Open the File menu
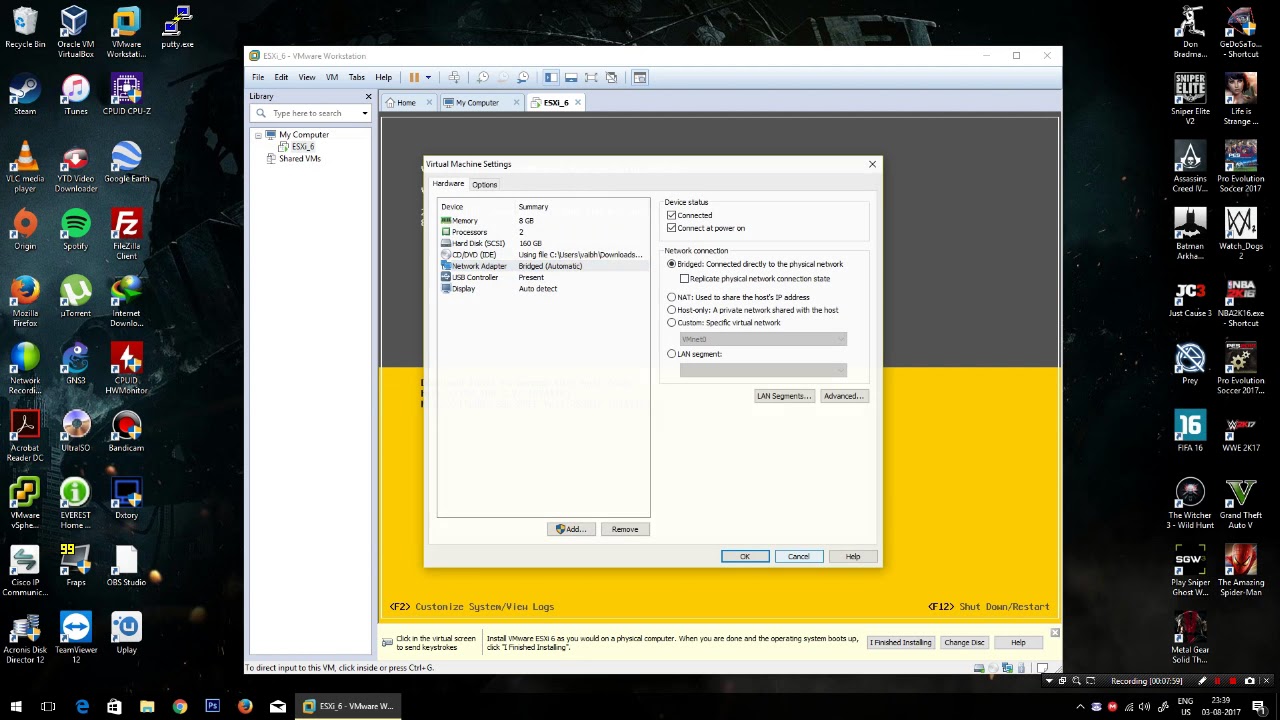Viewport: 1280px width, 720px height. tap(258, 77)
